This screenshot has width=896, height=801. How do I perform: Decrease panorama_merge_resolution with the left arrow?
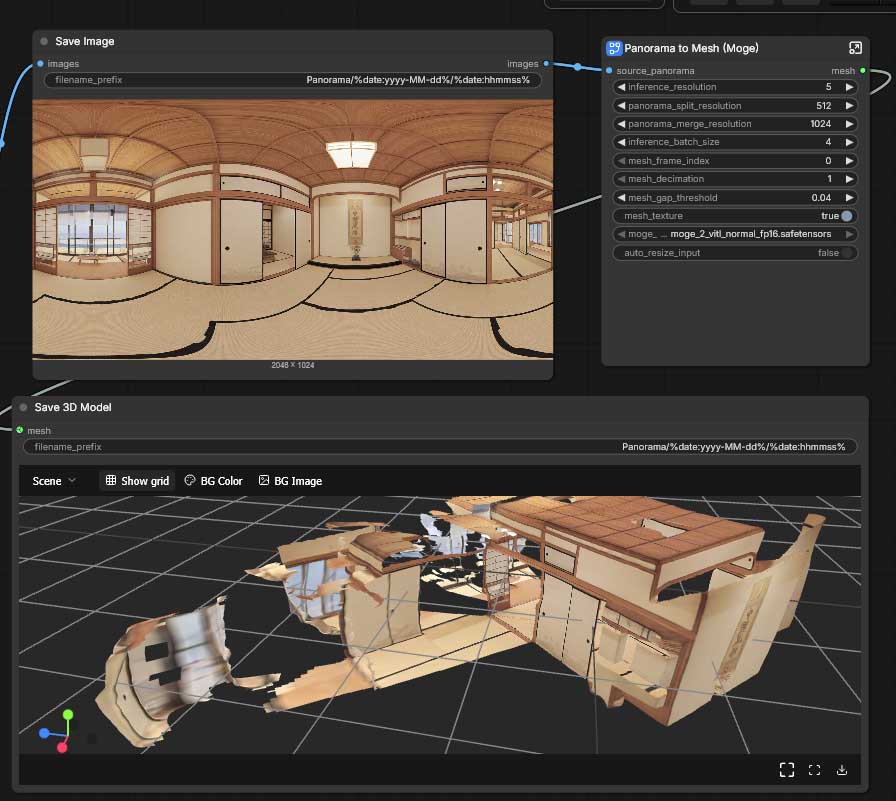(x=621, y=124)
